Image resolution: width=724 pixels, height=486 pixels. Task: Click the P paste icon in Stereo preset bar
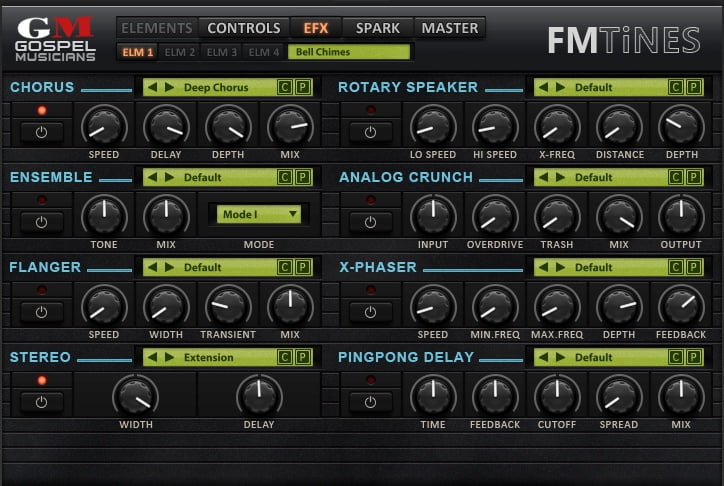click(302, 357)
